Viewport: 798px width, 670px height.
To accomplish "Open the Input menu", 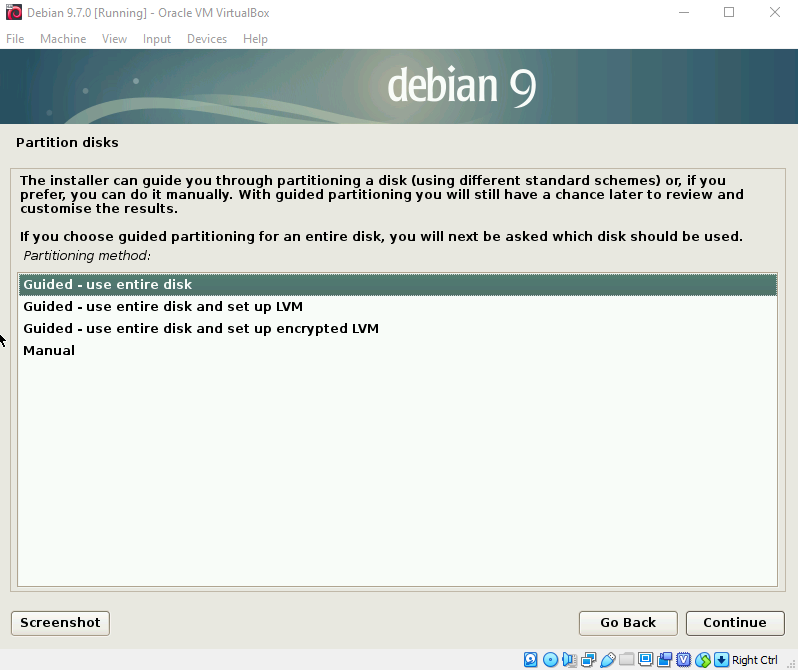I will tap(157, 39).
